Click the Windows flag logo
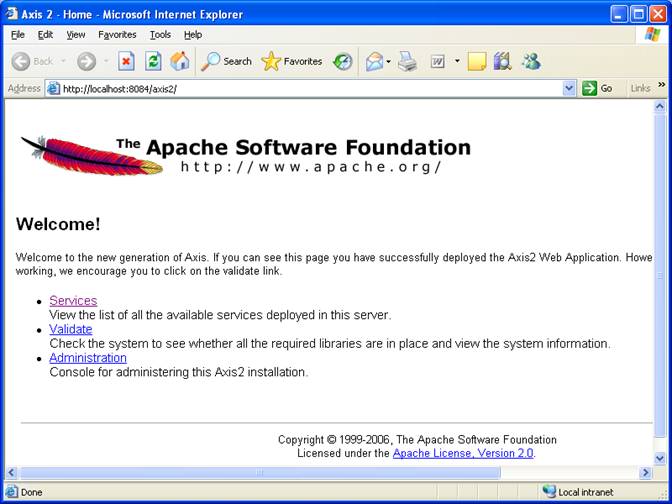This screenshot has width=672, height=504. [x=653, y=35]
